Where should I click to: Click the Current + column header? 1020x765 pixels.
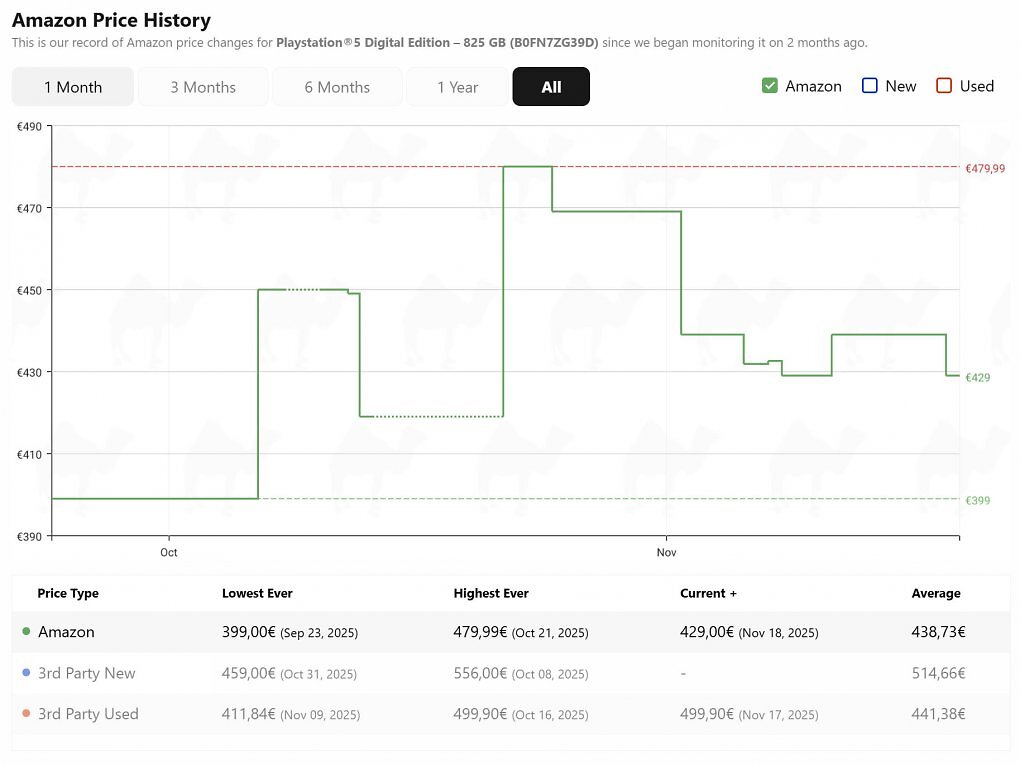pyautogui.click(x=708, y=593)
